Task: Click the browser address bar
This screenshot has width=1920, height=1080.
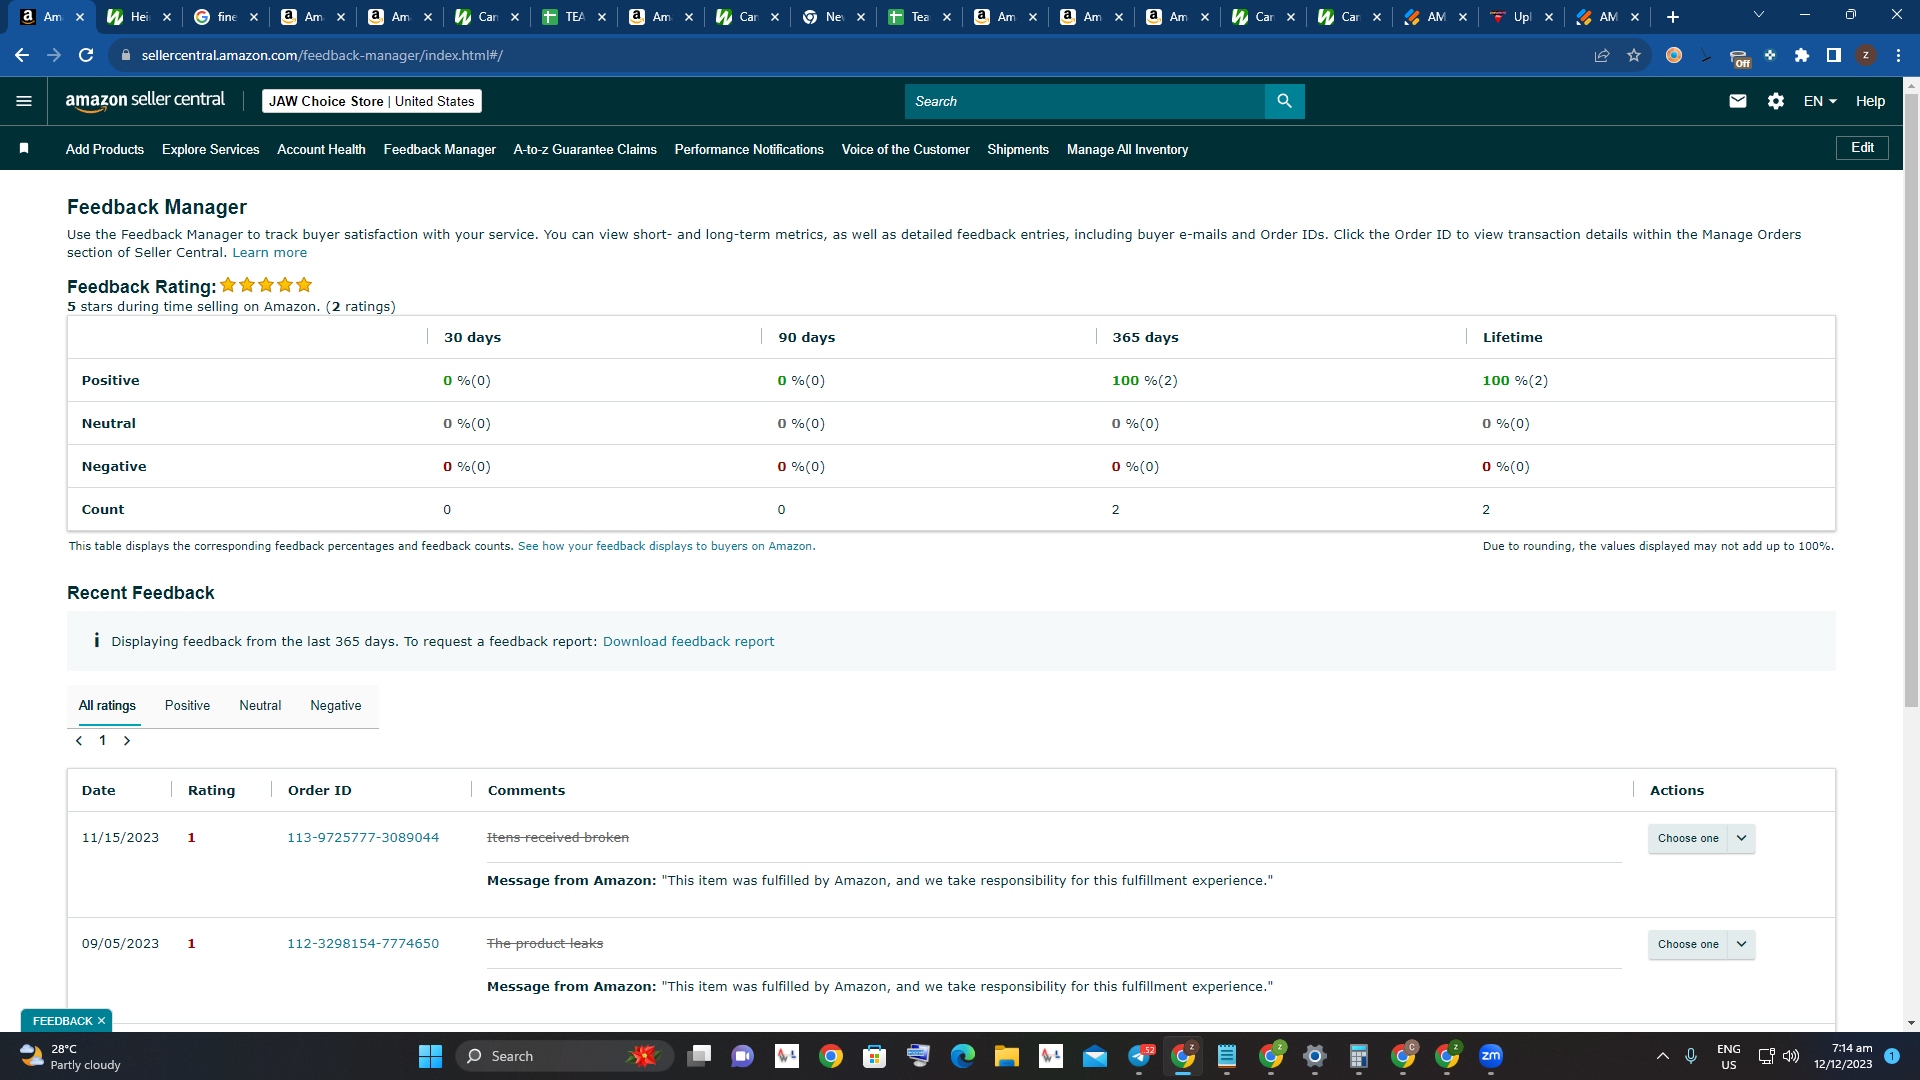Action: point(850,55)
